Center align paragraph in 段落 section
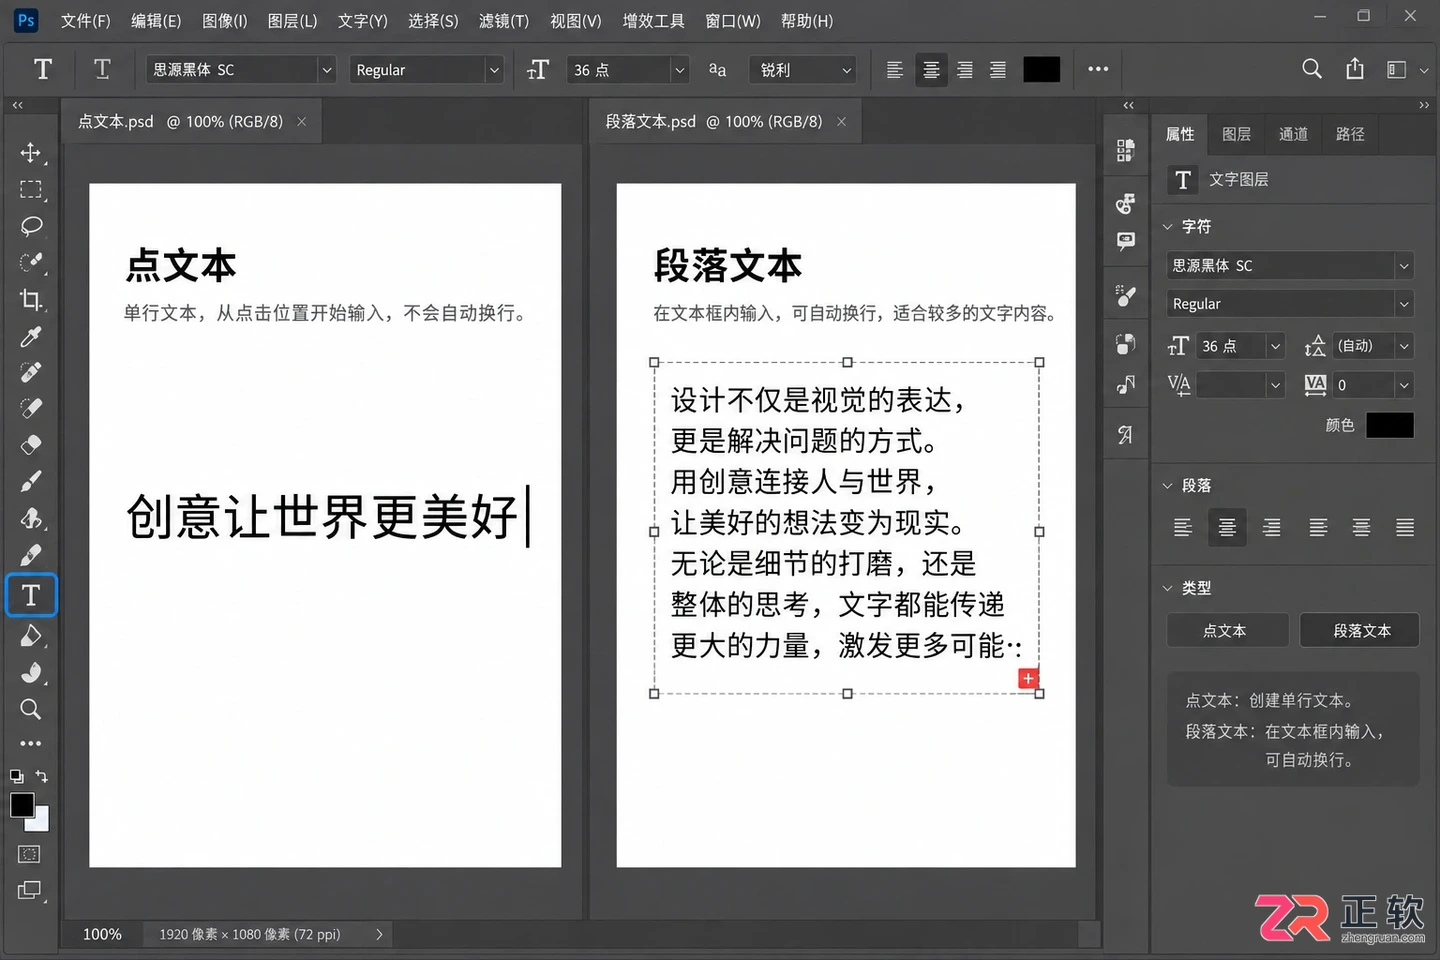The image size is (1440, 960). click(1227, 527)
